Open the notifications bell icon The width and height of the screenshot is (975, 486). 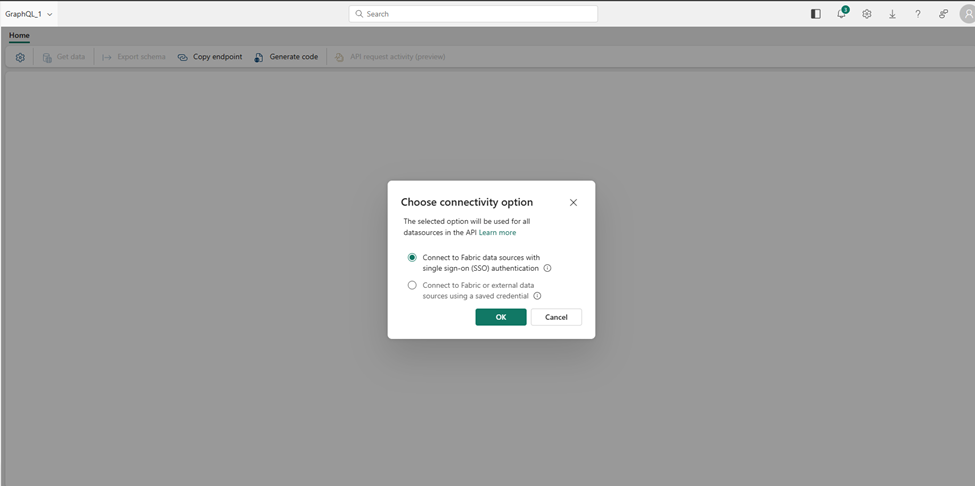pos(841,14)
